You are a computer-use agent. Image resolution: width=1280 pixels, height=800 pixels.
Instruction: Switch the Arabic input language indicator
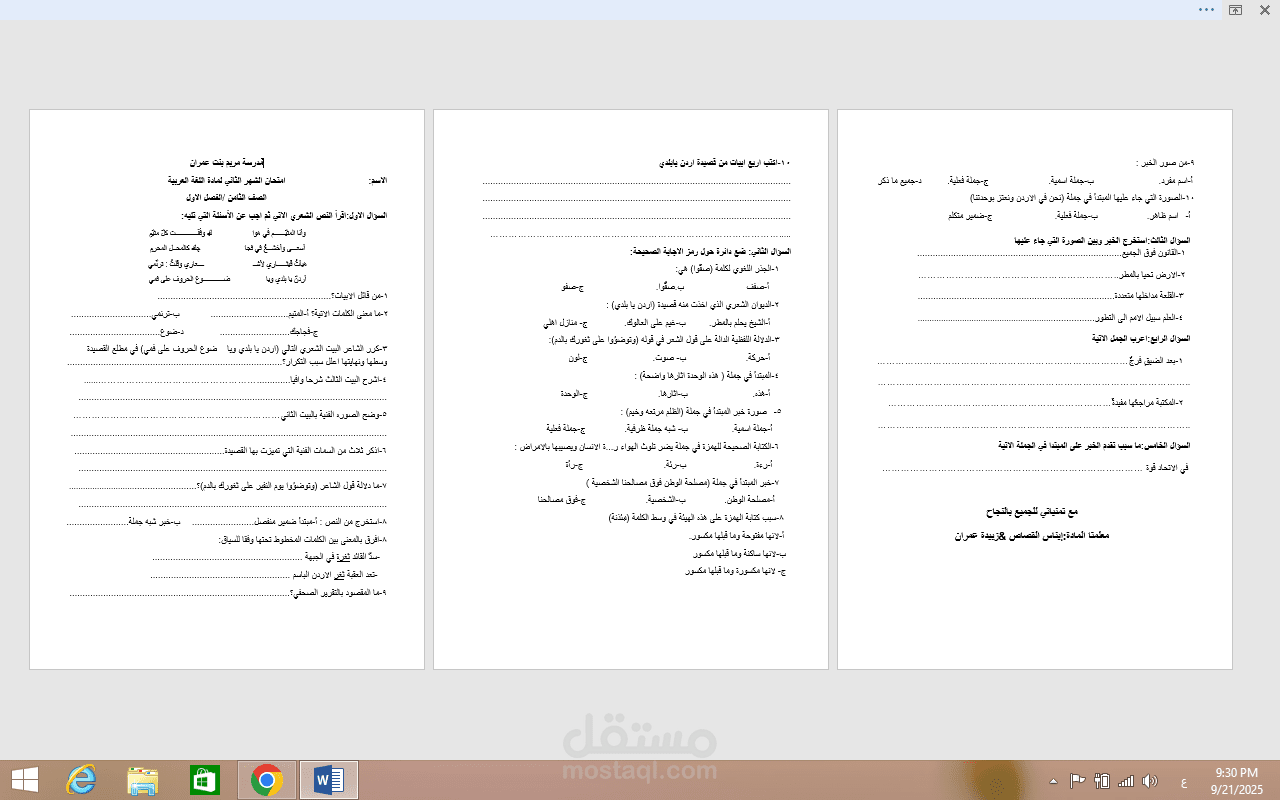1184,781
